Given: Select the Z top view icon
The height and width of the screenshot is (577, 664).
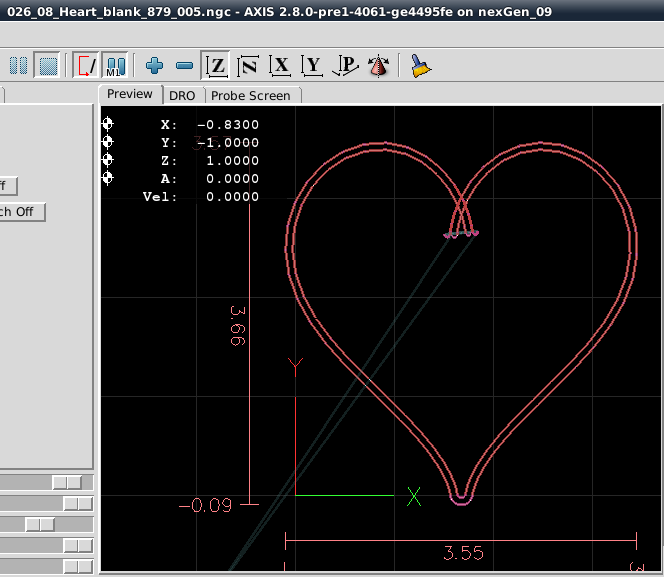Looking at the screenshot, I should pos(216,66).
